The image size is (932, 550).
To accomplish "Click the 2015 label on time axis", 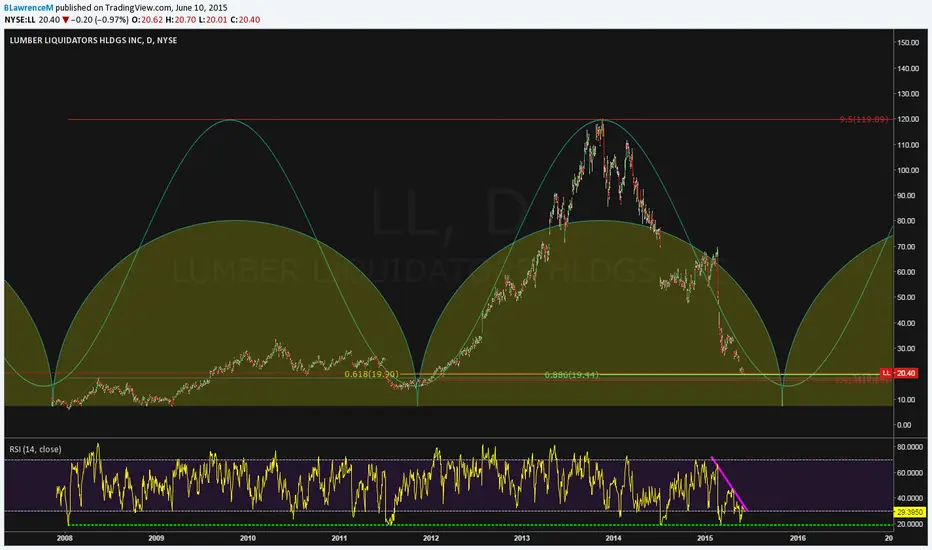I will (705, 538).
